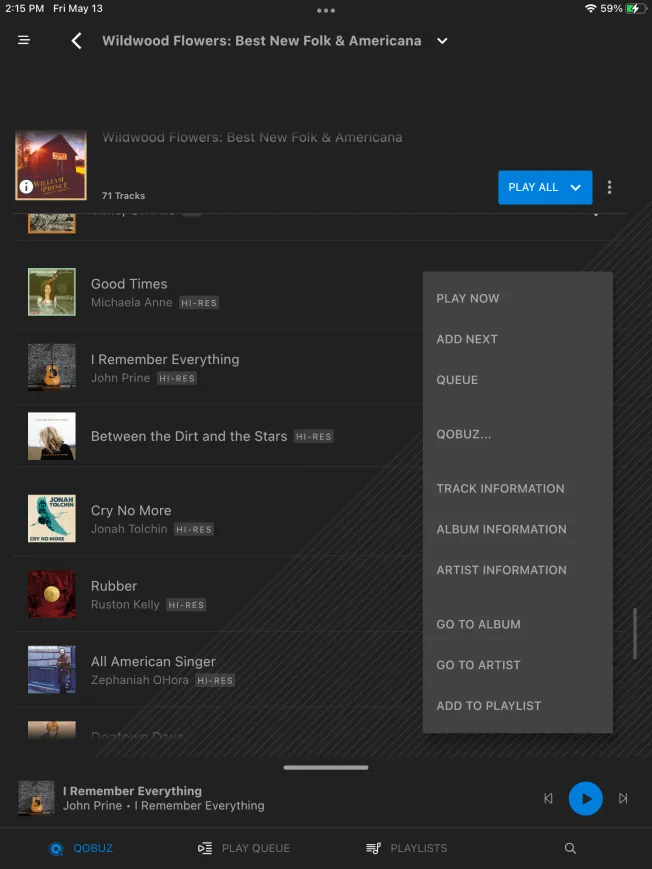Select the track title Good Times
Image resolution: width=652 pixels, height=869 pixels.
[129, 284]
